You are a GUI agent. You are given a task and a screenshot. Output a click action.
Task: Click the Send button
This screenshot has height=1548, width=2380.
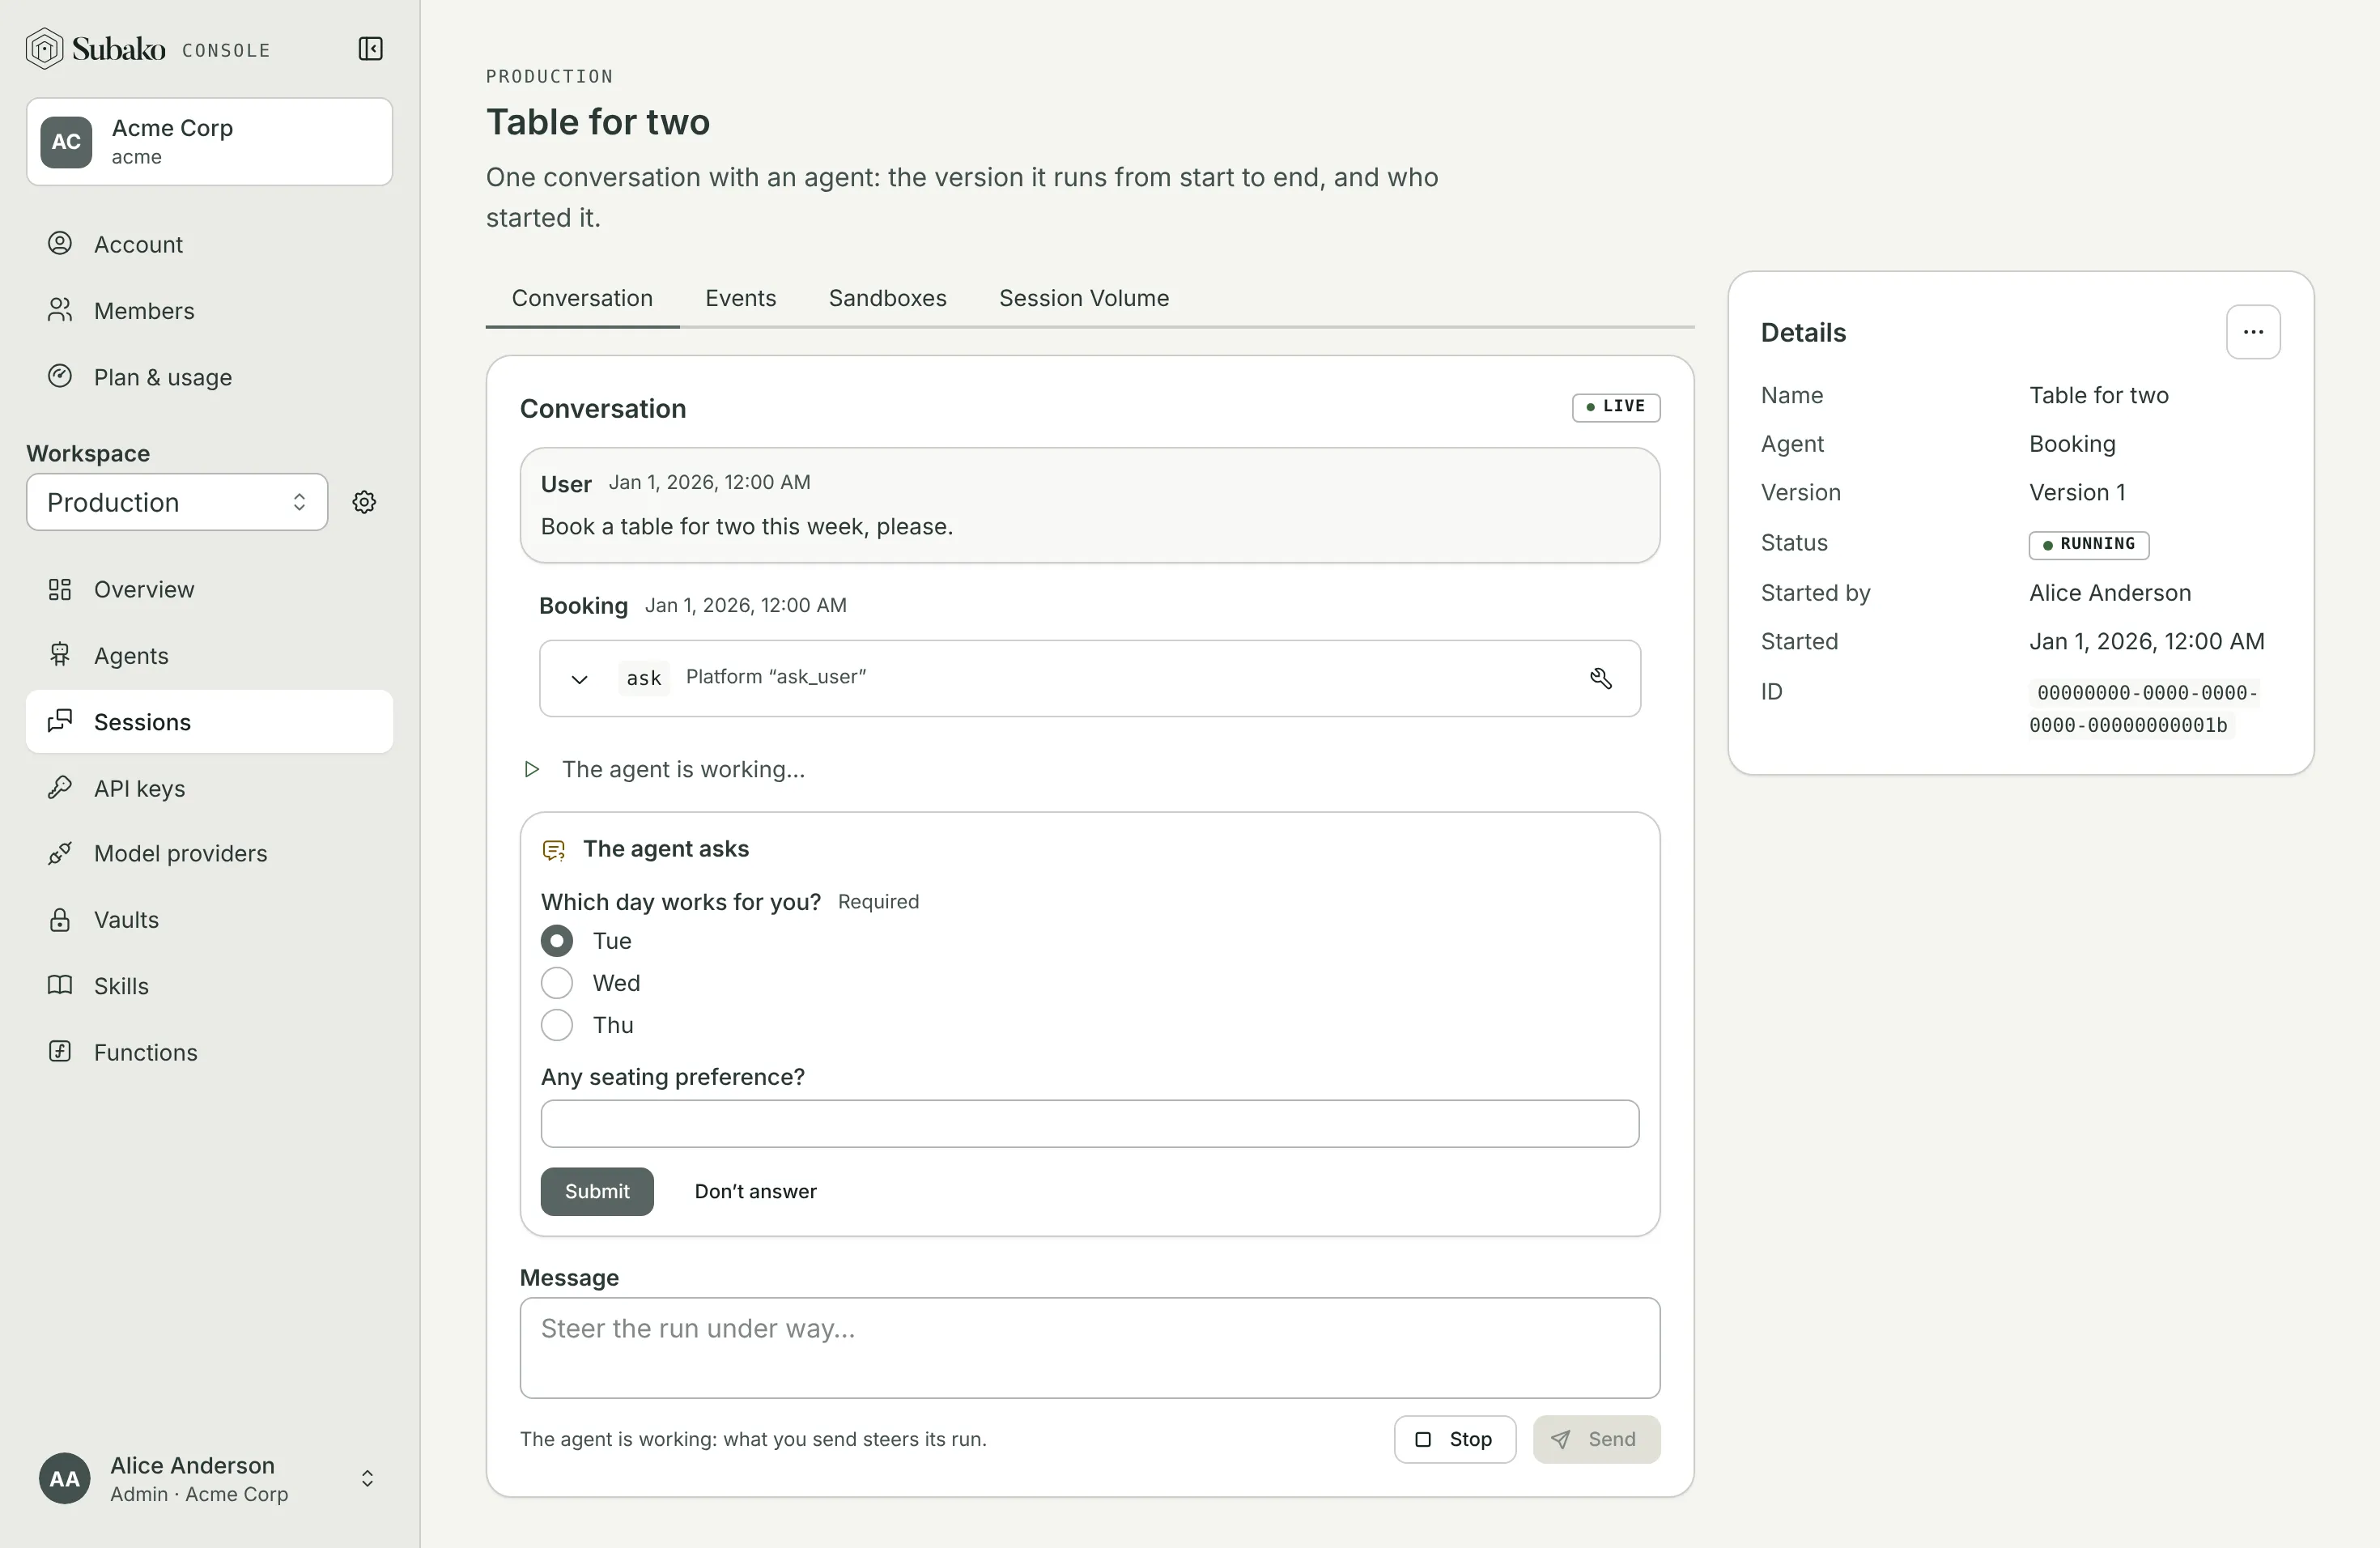pyautogui.click(x=1596, y=1439)
